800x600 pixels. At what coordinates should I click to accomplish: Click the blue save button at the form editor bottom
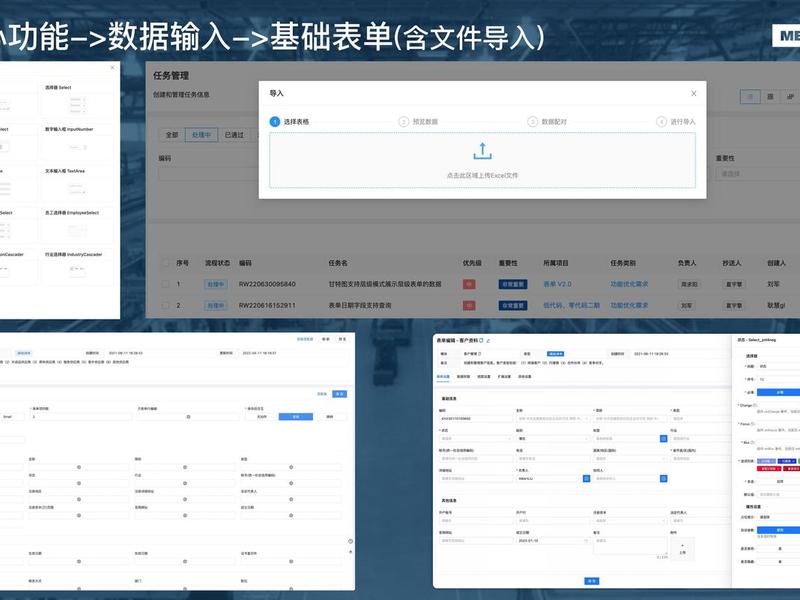pyautogui.click(x=591, y=581)
